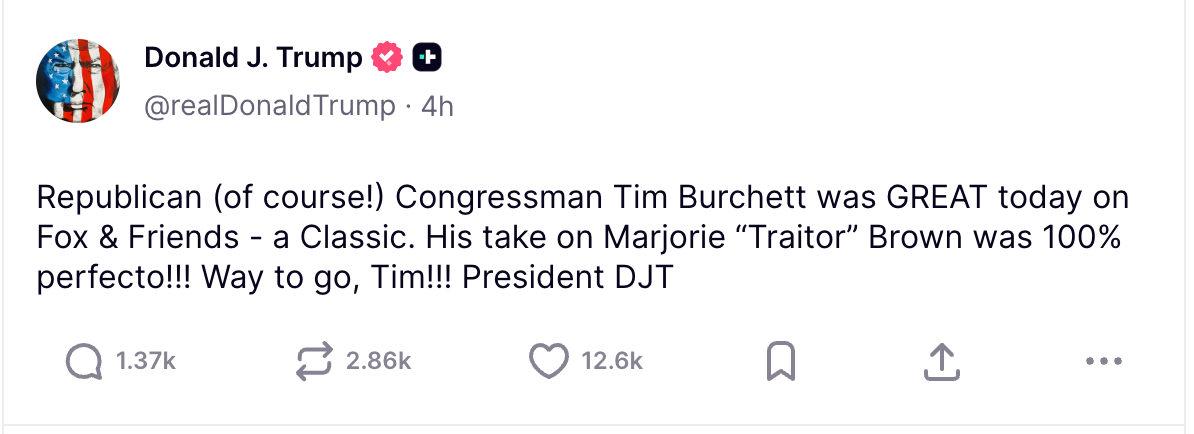Click the post's first line mentioning Tim Burchett
Screen dimensions: 1194x434
[582, 197]
